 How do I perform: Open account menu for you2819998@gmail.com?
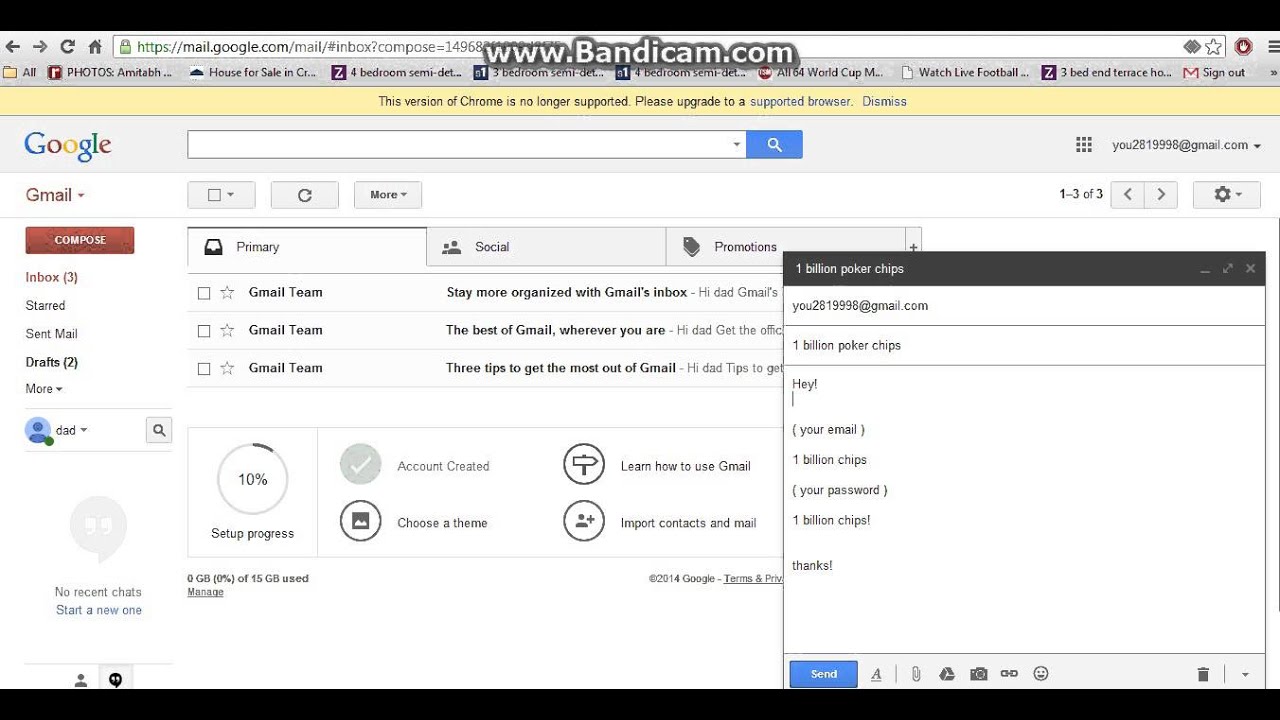click(x=1186, y=145)
